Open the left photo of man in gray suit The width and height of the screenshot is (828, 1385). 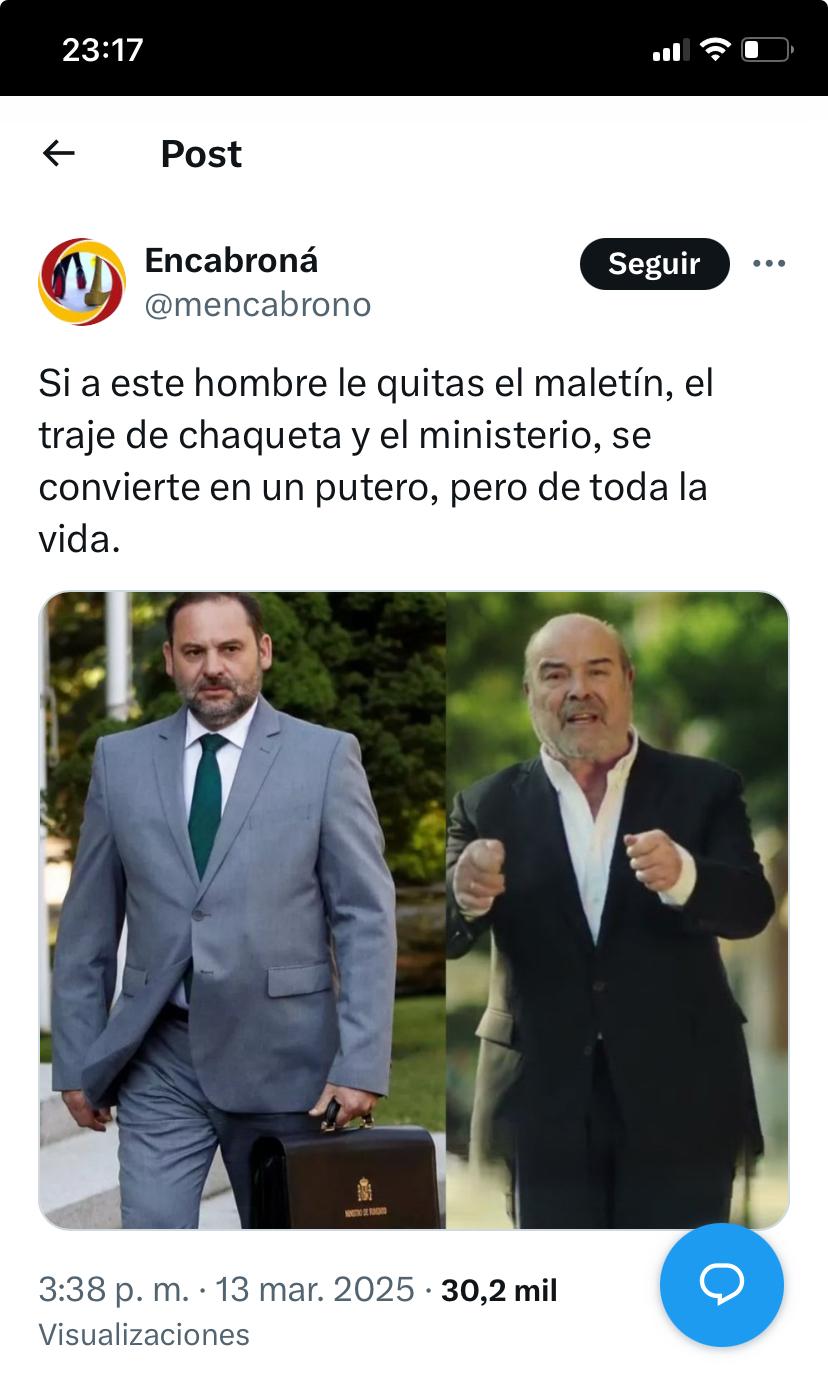242,910
